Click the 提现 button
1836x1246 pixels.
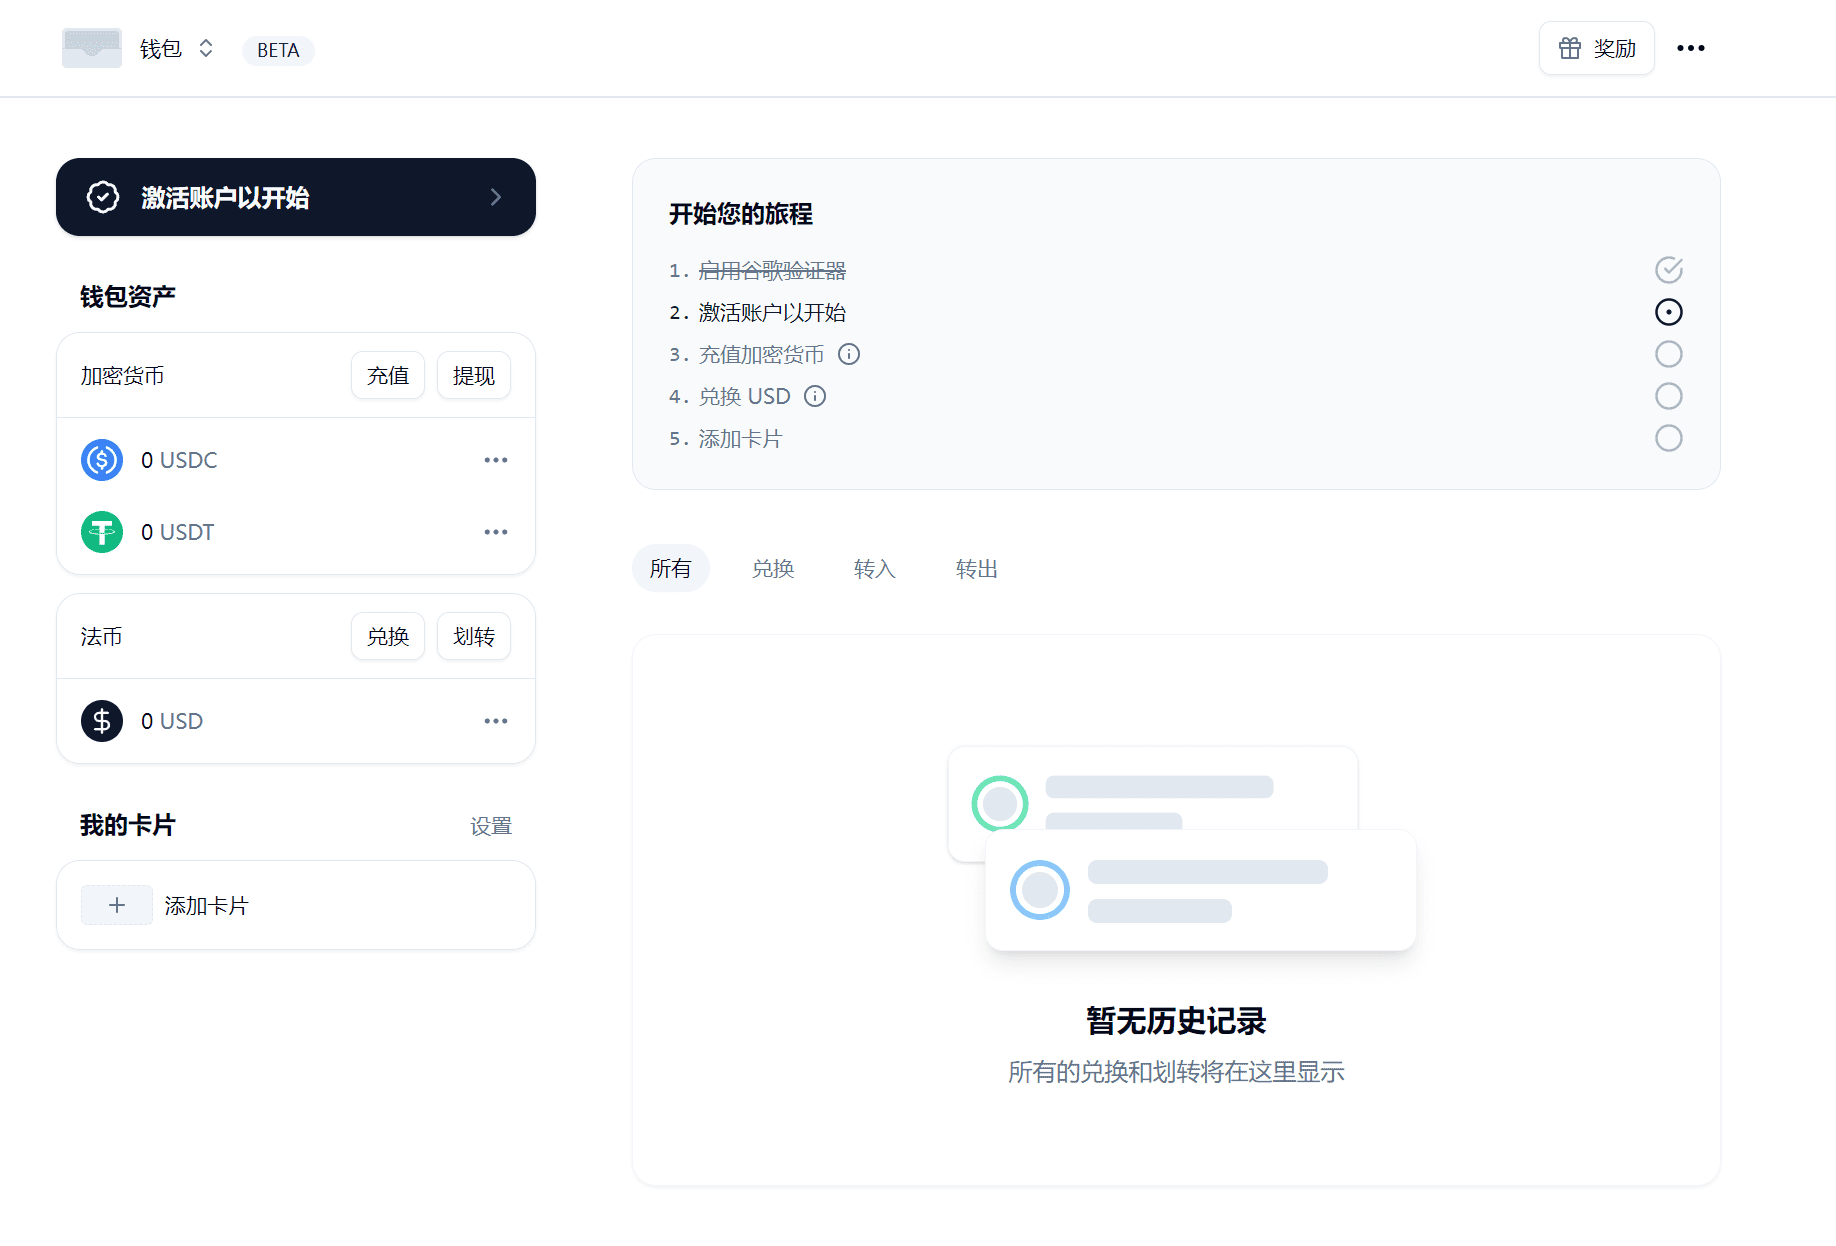pos(473,375)
